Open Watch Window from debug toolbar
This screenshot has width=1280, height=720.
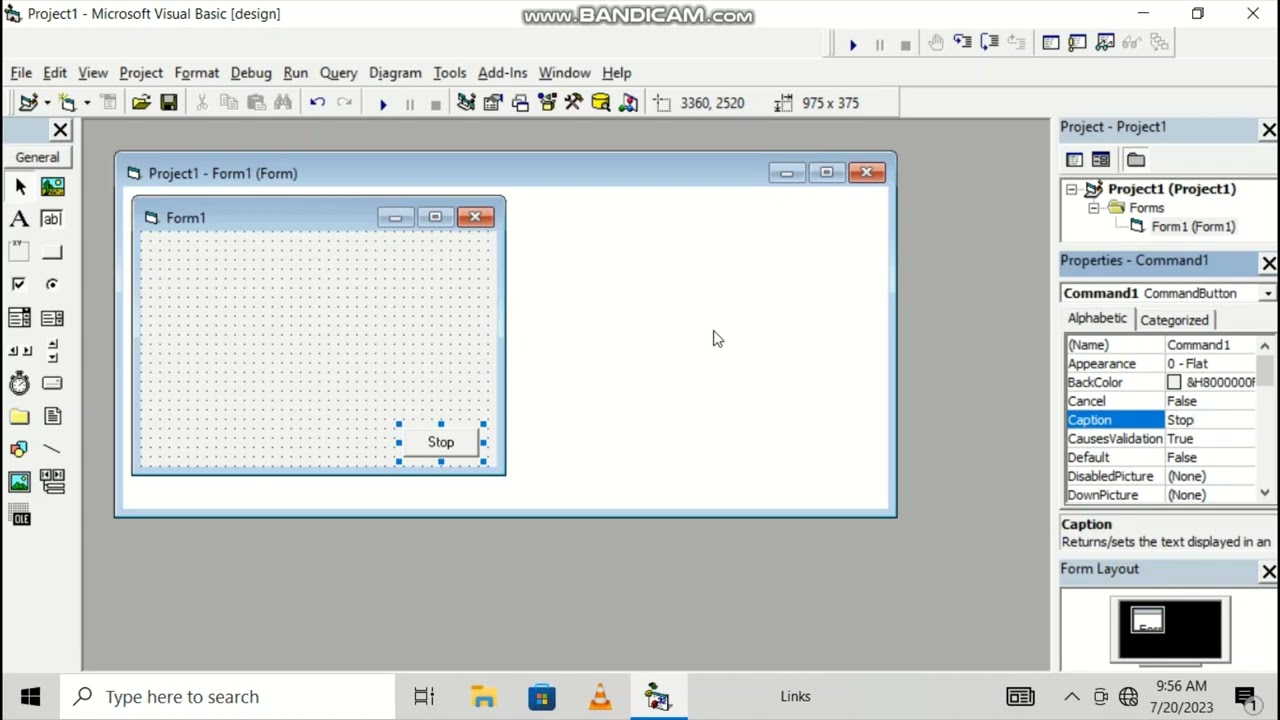[1105, 43]
